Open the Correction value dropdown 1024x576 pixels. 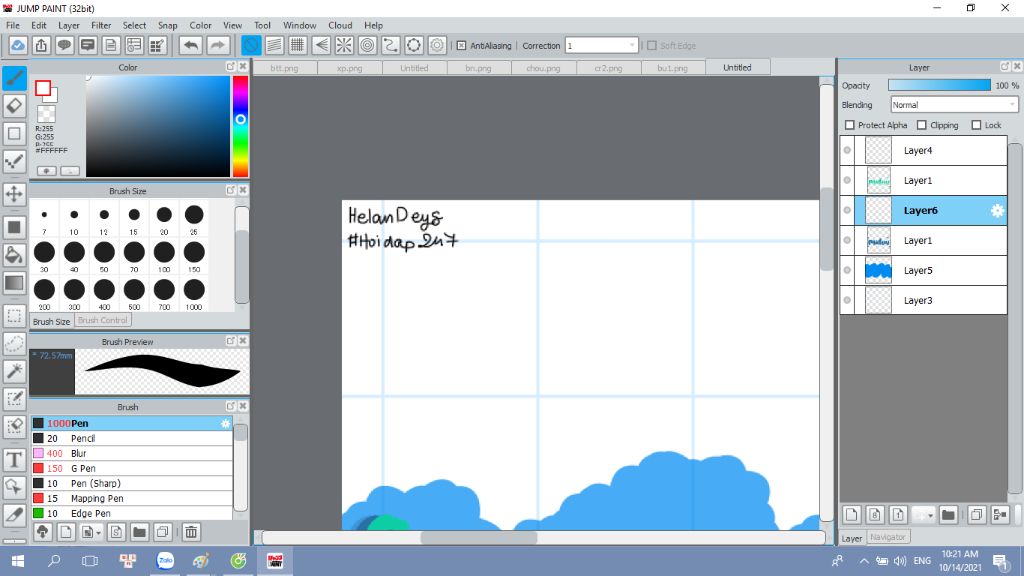(601, 46)
